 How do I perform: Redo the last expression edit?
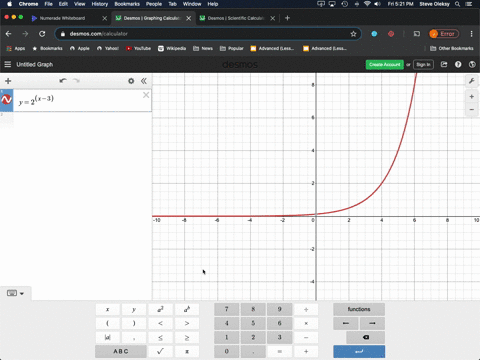tap(76, 81)
